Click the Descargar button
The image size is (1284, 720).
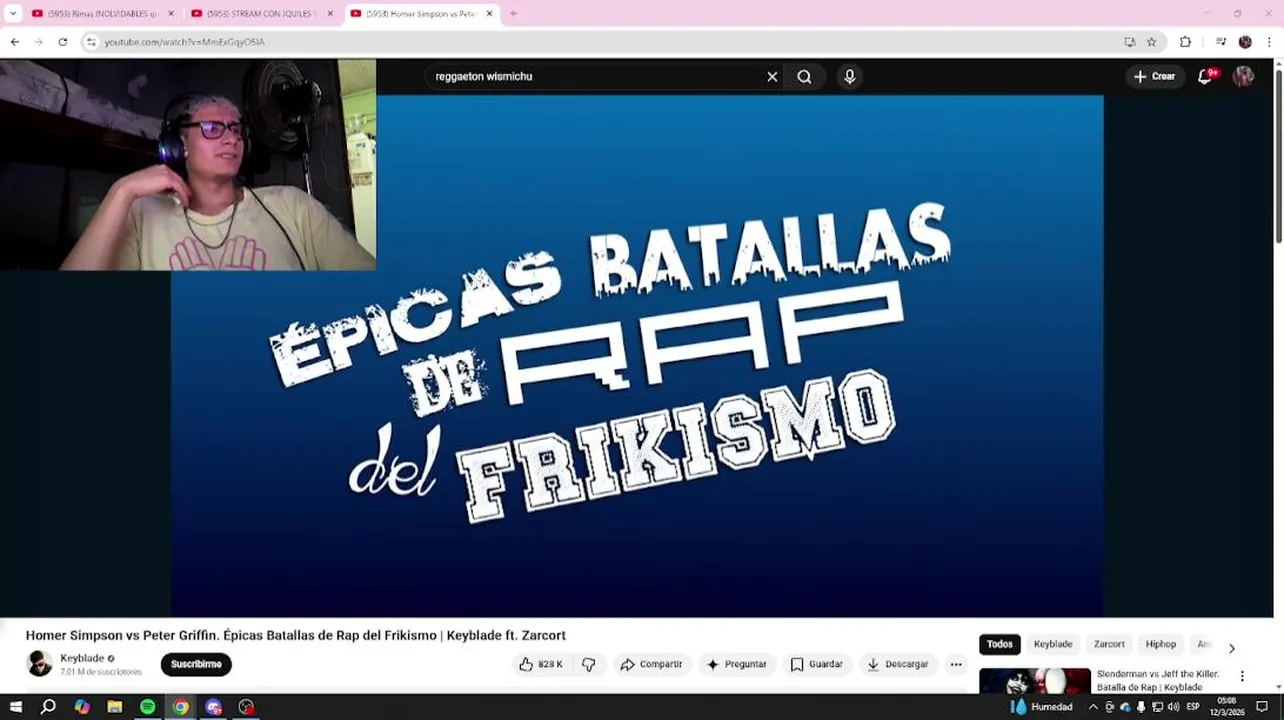click(x=897, y=664)
